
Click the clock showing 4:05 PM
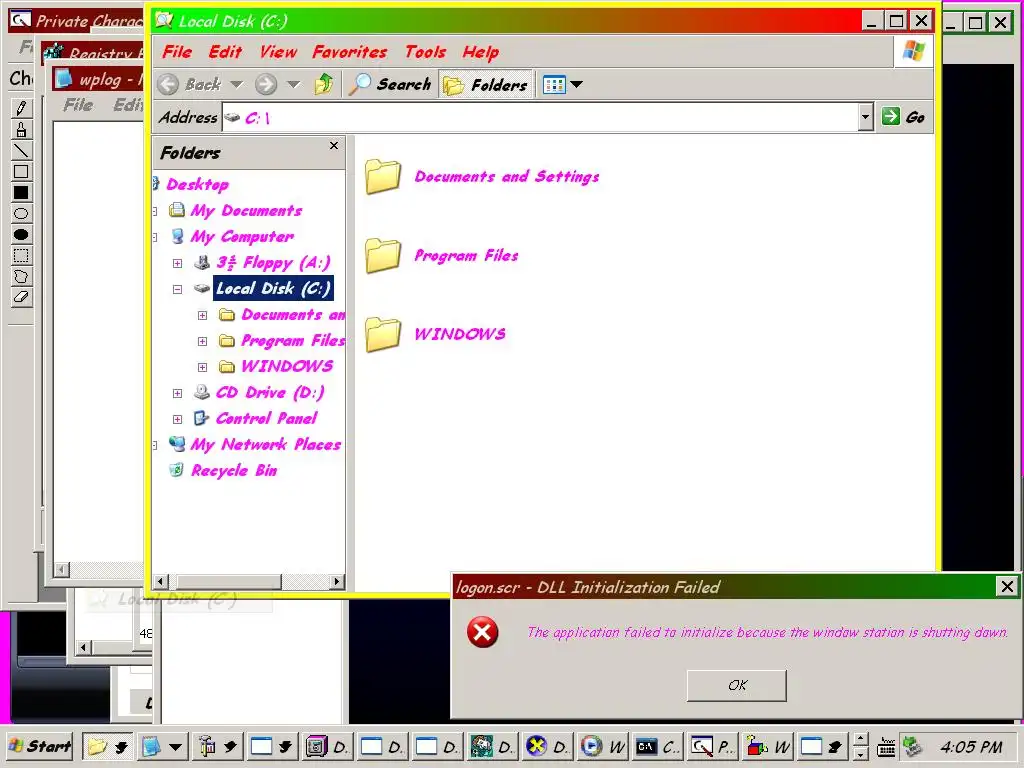tap(971, 746)
